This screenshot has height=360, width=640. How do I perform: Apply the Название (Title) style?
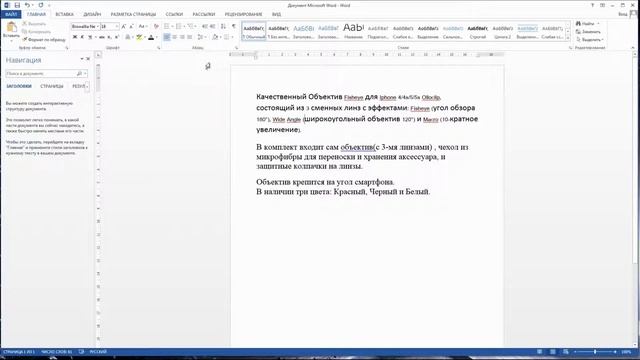(353, 31)
